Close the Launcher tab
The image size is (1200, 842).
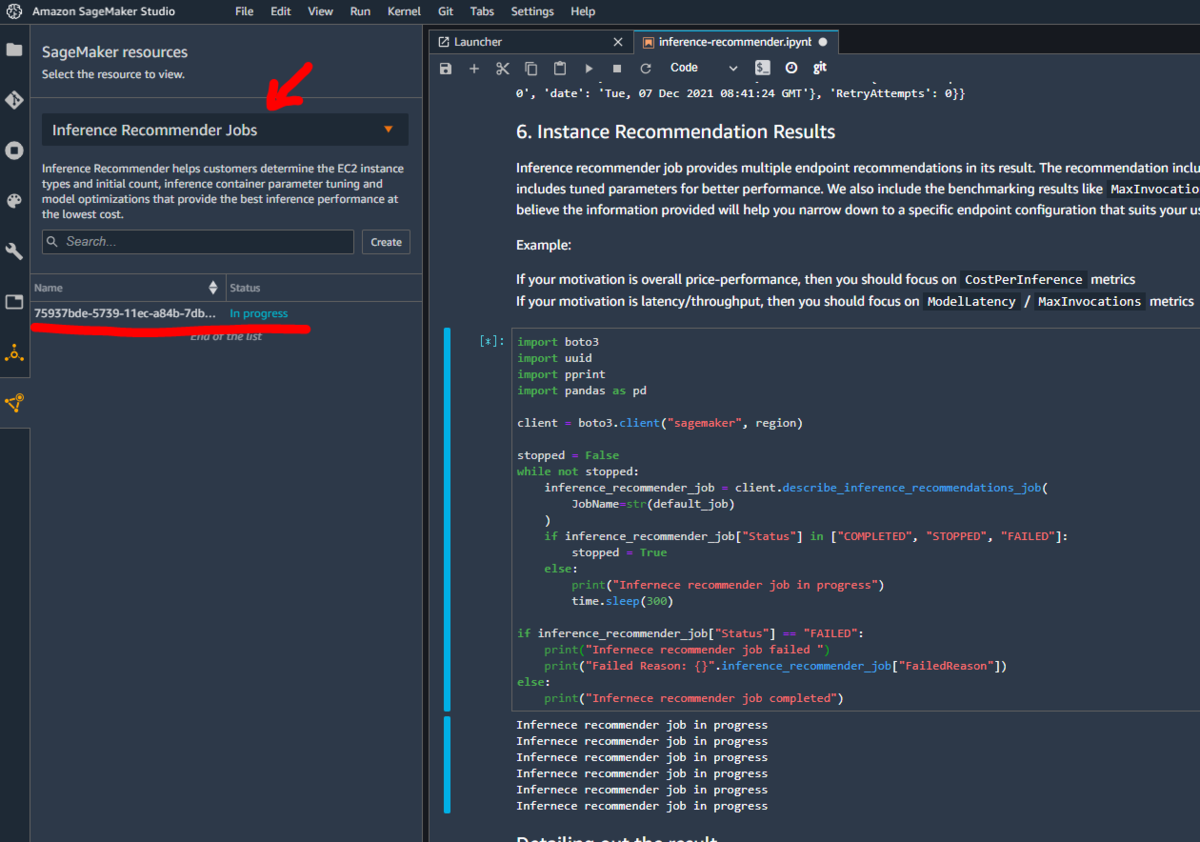[x=618, y=42]
